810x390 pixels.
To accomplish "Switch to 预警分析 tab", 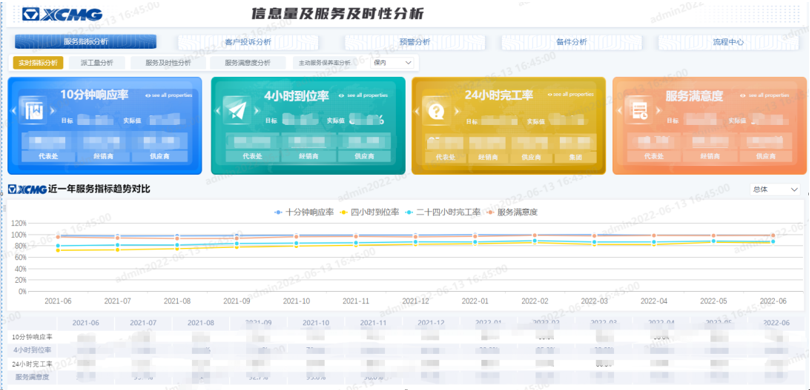I will (x=415, y=42).
